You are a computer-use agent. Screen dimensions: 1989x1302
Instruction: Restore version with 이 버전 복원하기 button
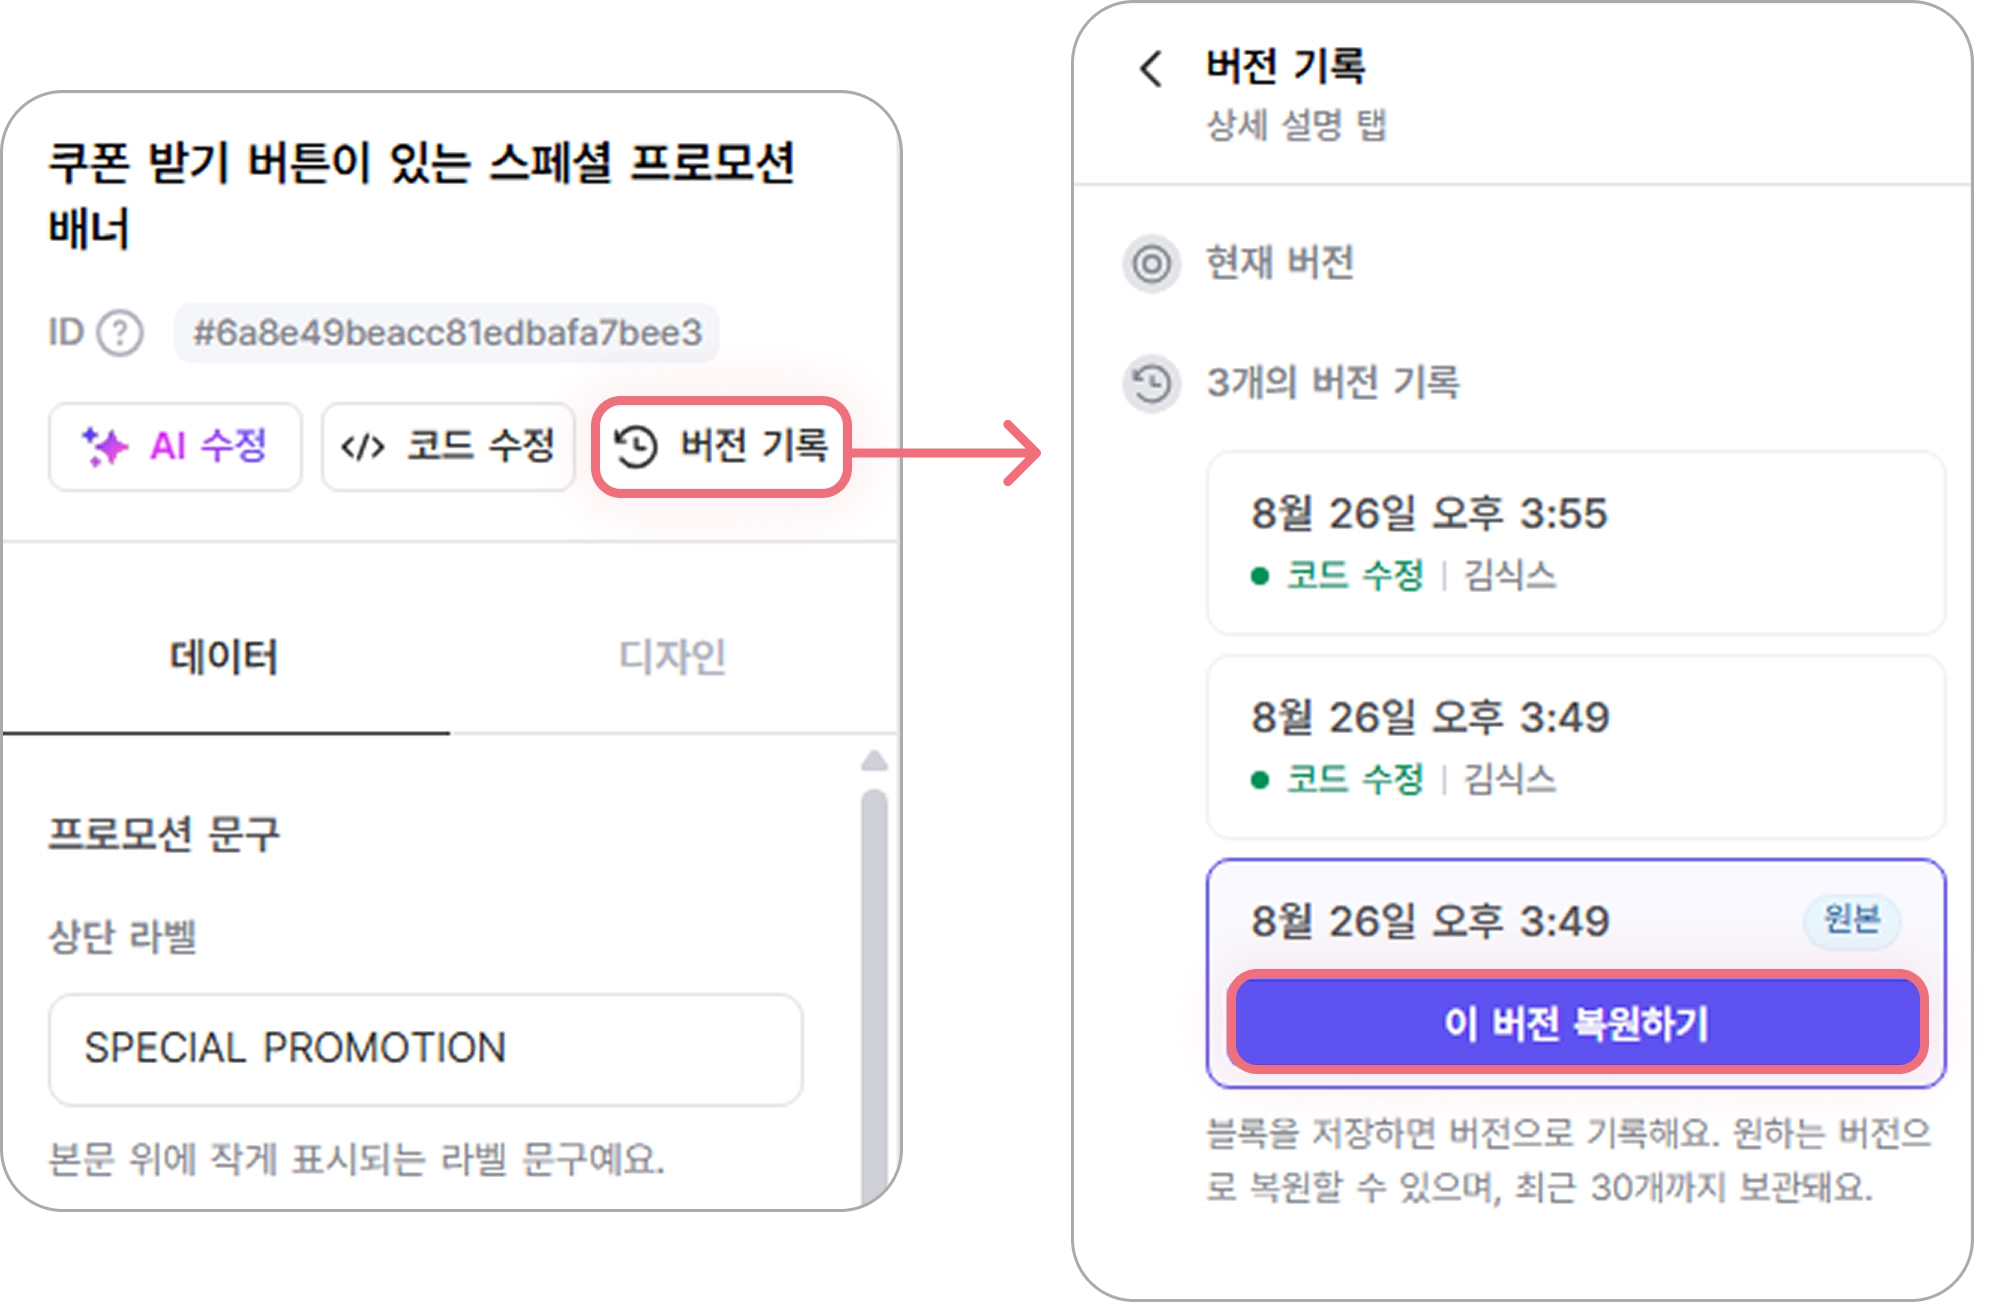tap(1577, 1022)
